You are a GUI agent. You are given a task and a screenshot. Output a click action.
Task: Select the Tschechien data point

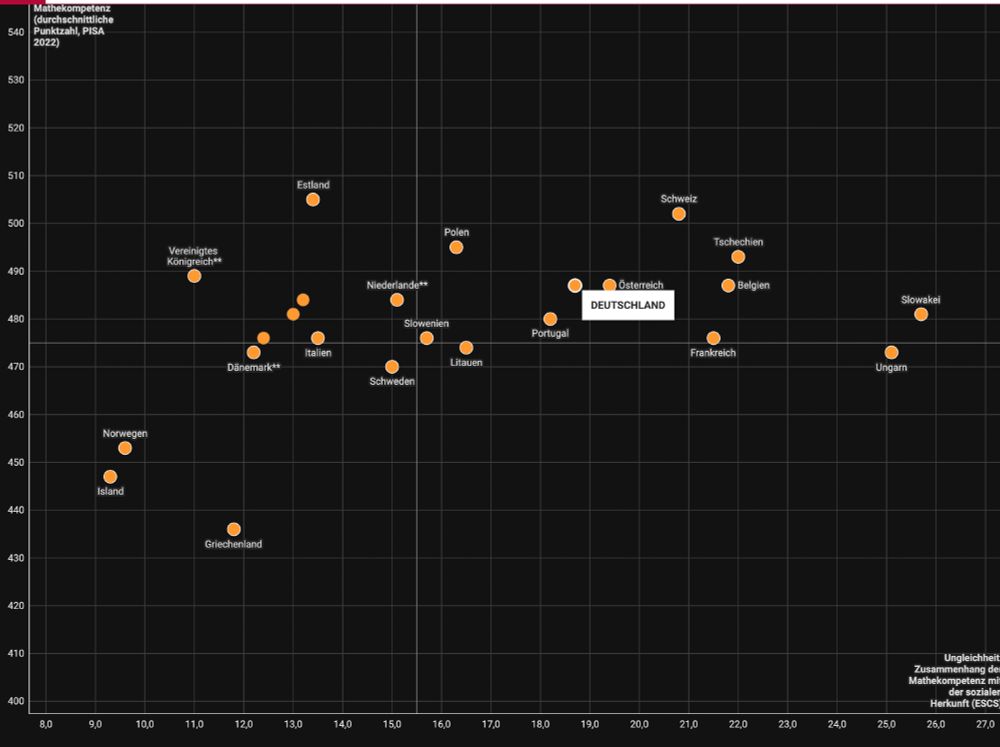tap(738, 257)
